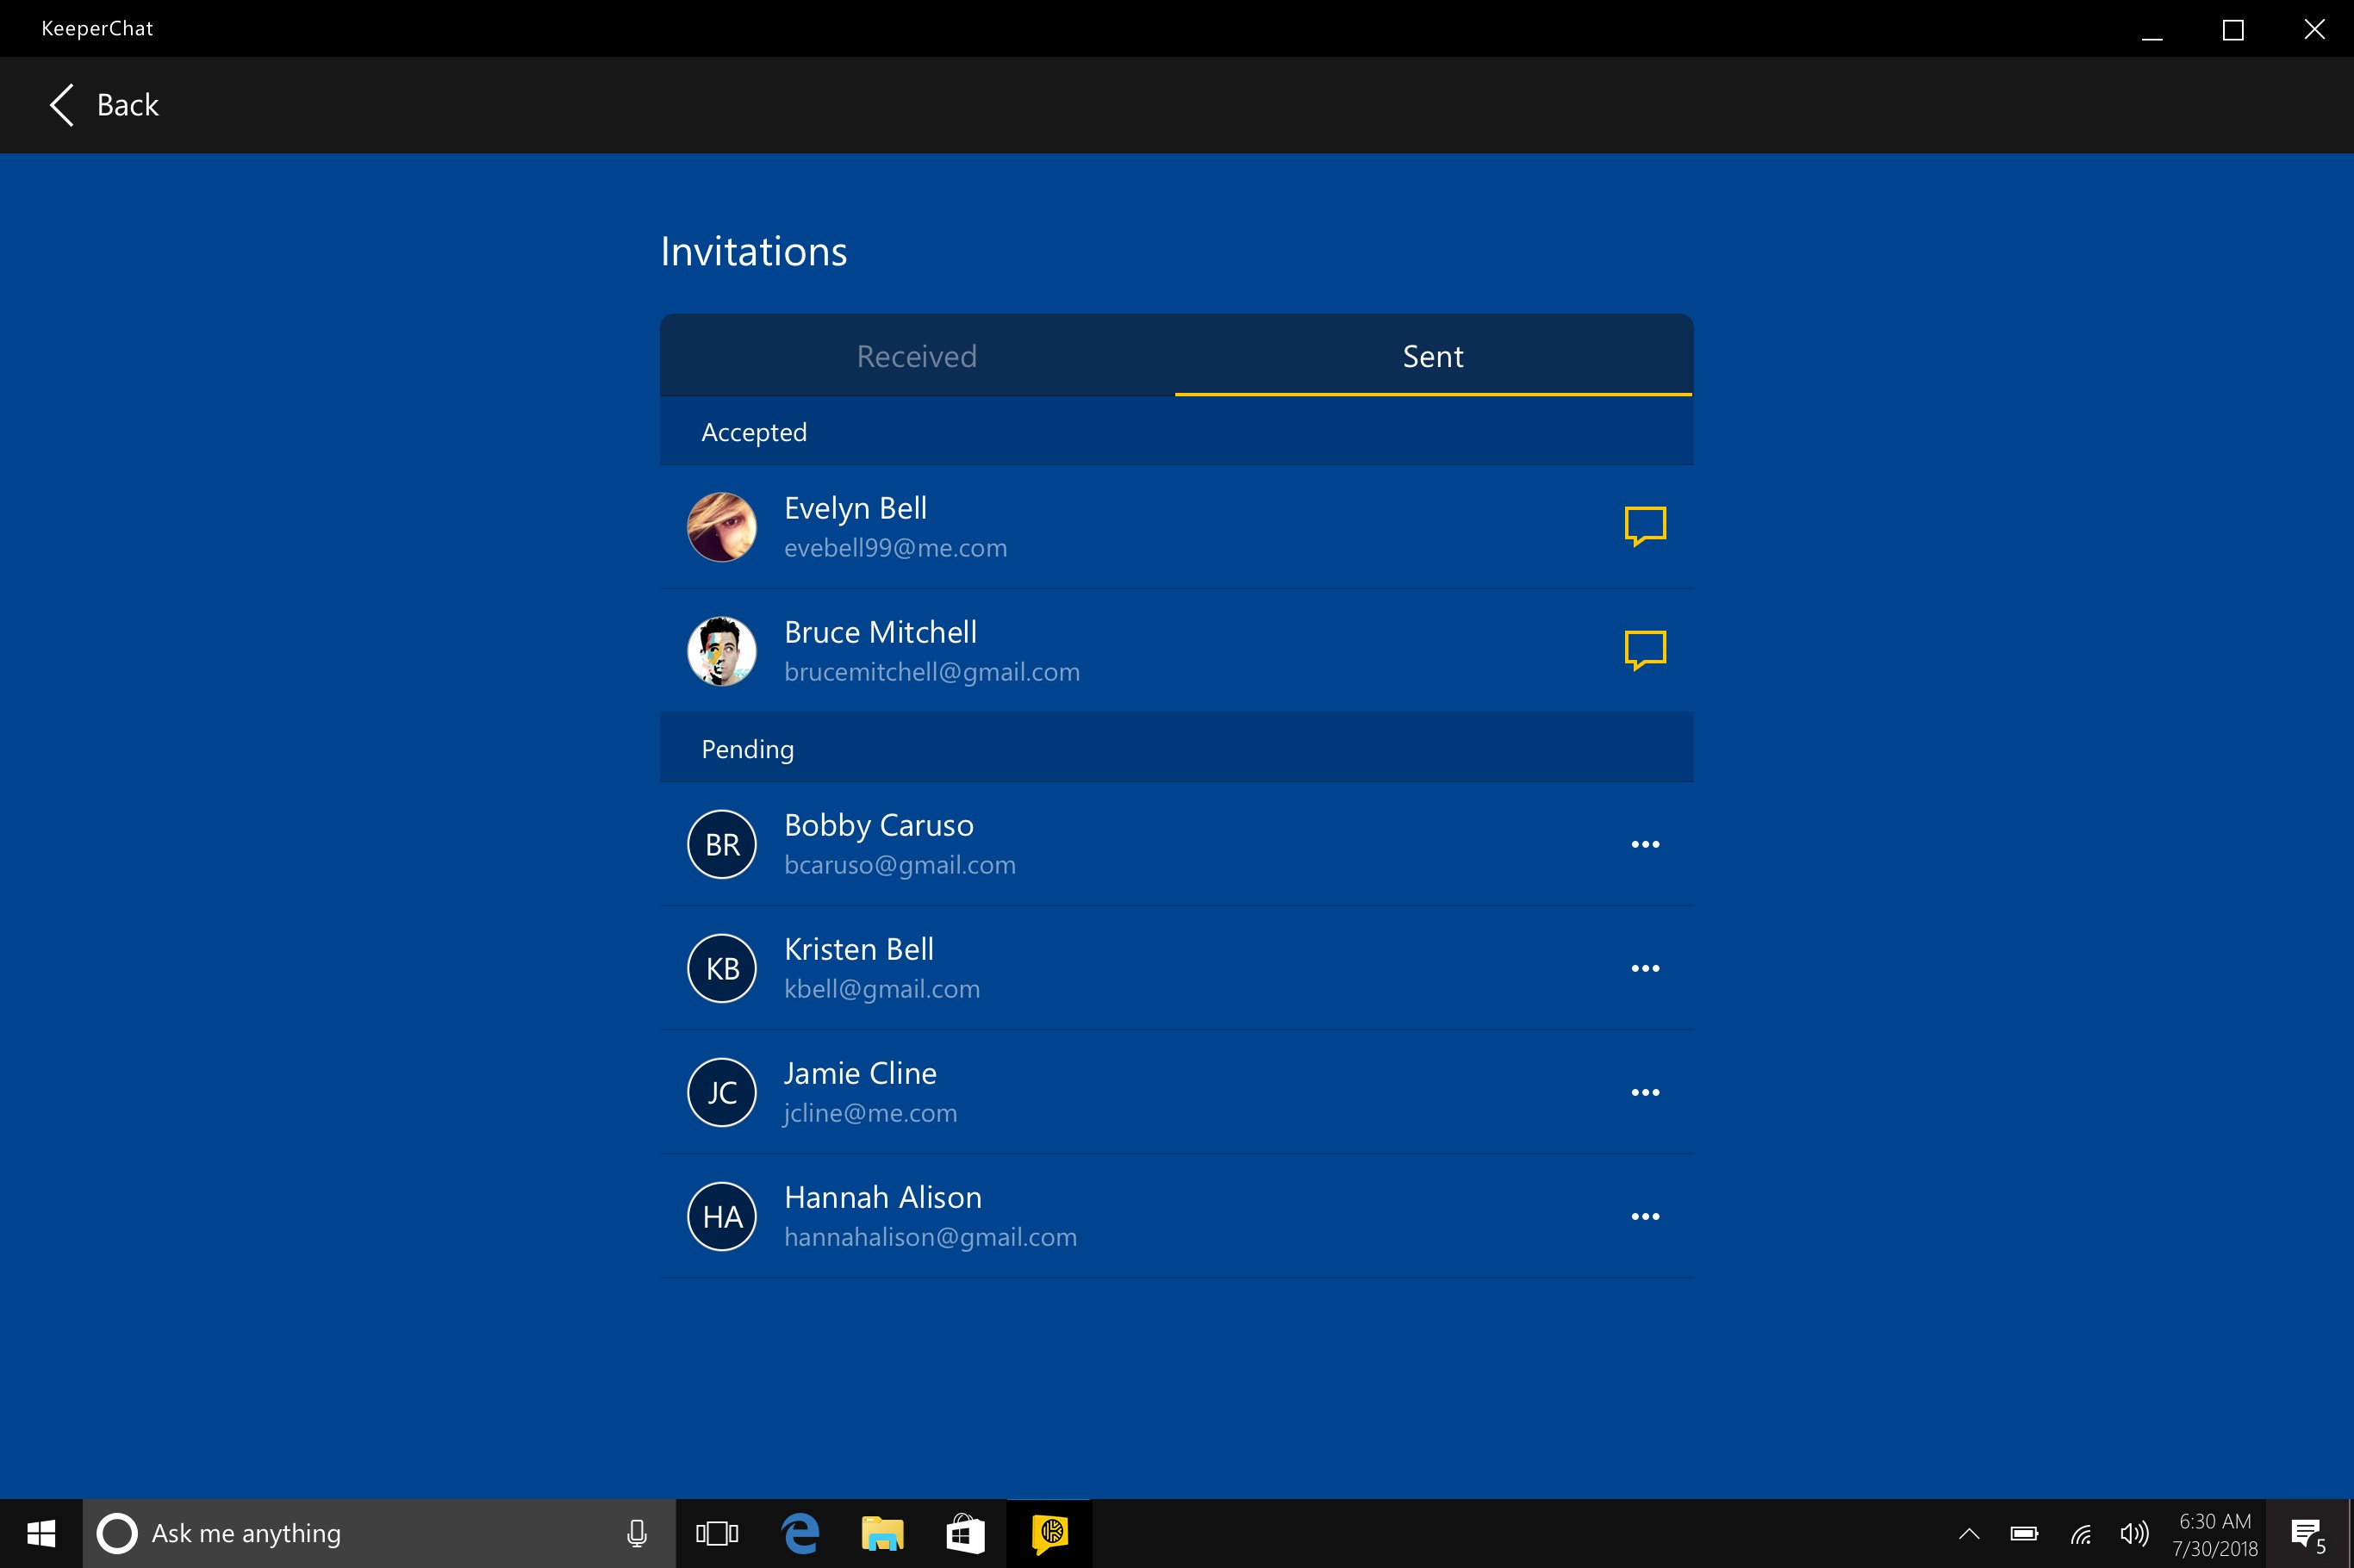Click Evelyn Bell's profile picture
2354x1568 pixels.
point(722,526)
